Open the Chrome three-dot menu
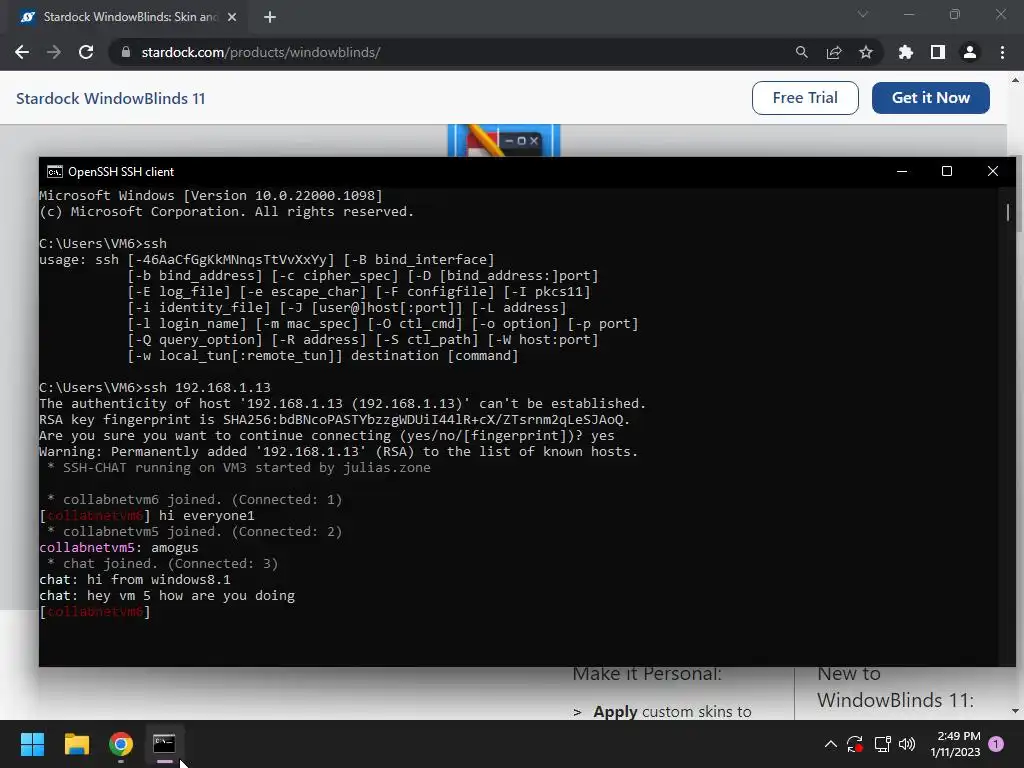The image size is (1024, 768). [1002, 52]
